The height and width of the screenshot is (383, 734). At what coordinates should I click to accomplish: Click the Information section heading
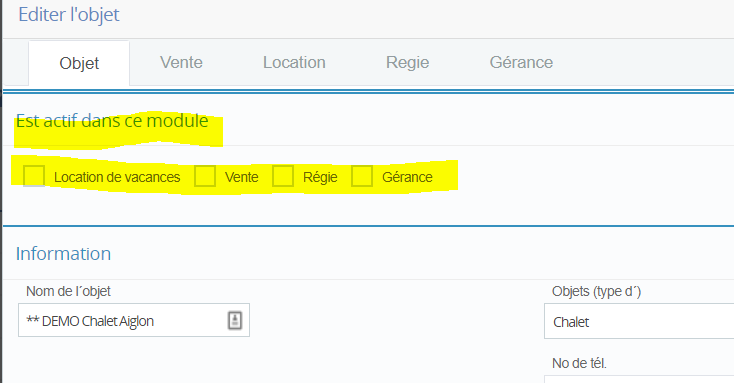[63, 254]
